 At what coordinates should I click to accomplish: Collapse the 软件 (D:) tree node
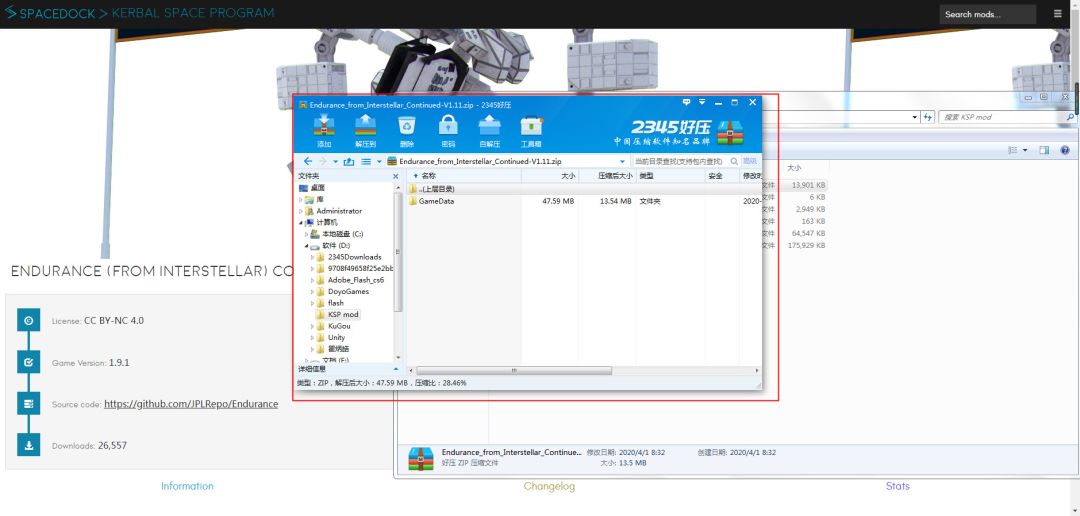[x=307, y=245]
